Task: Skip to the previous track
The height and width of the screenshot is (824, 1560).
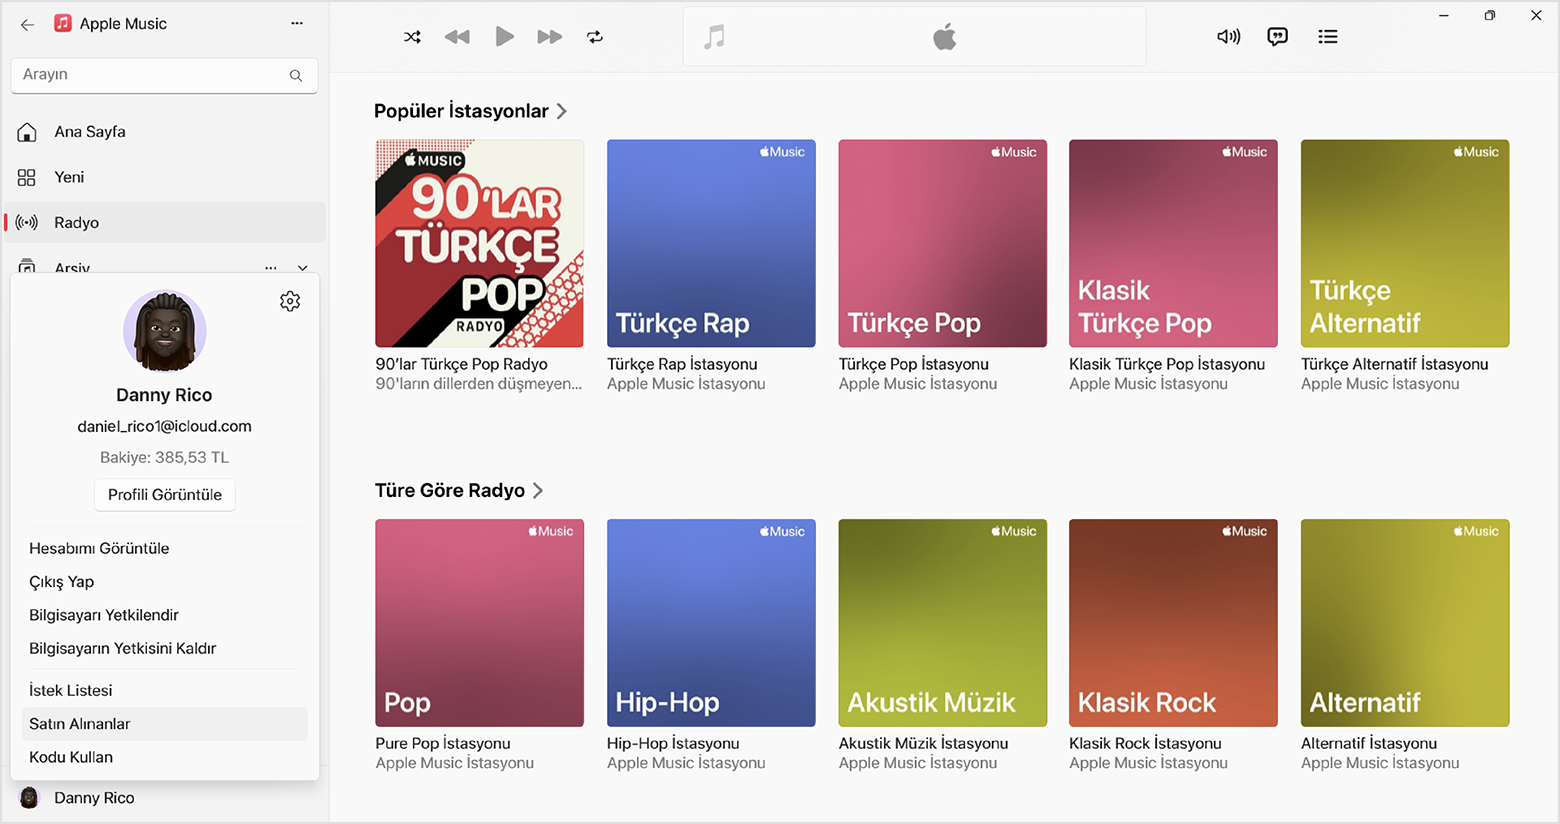Action: (457, 37)
